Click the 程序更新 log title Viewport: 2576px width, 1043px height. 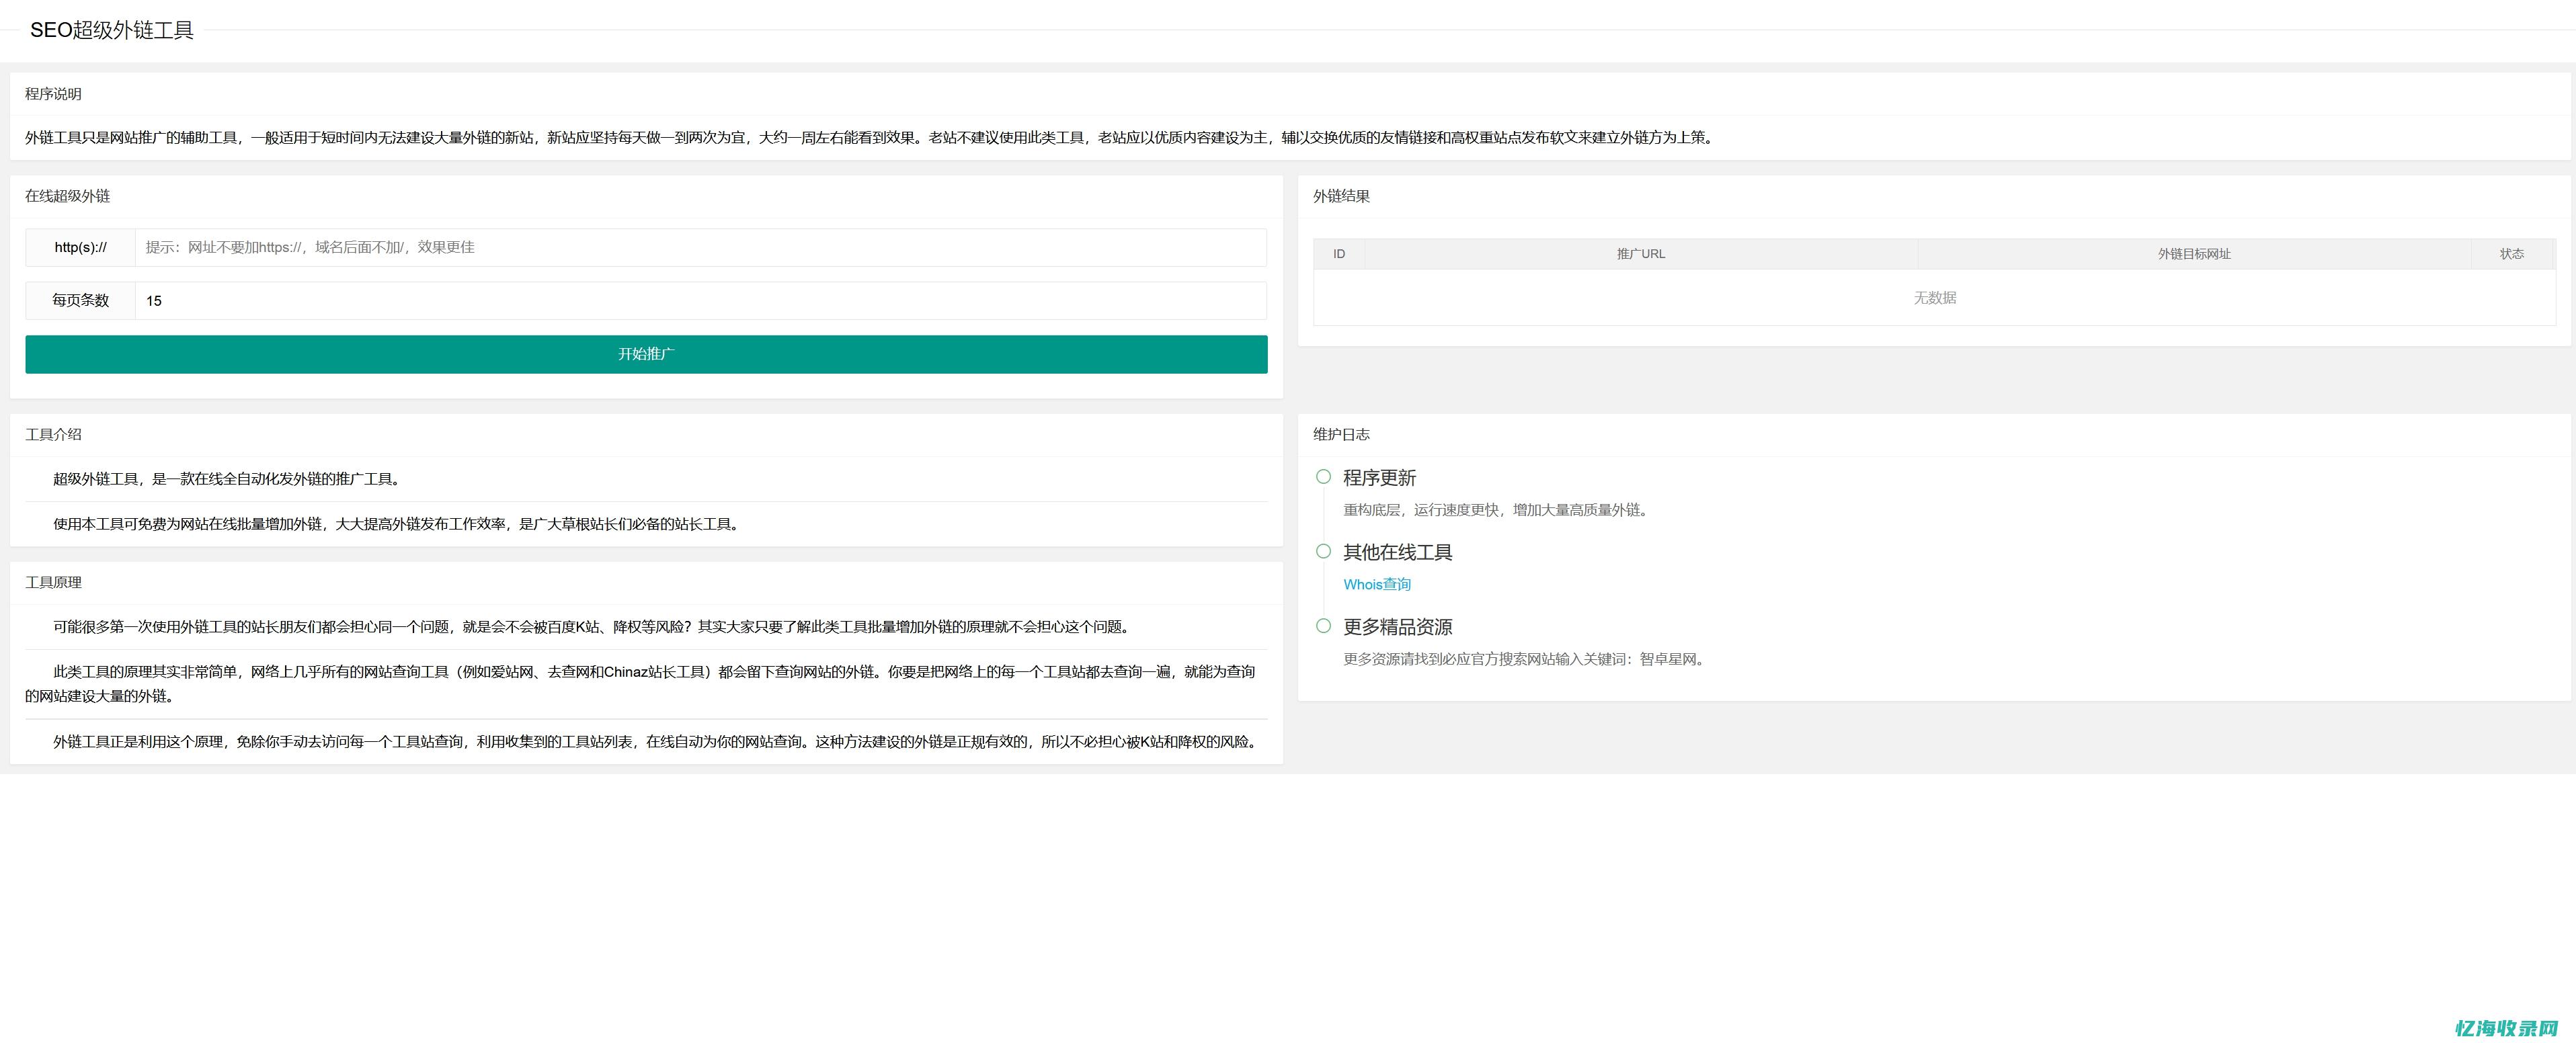click(1379, 478)
